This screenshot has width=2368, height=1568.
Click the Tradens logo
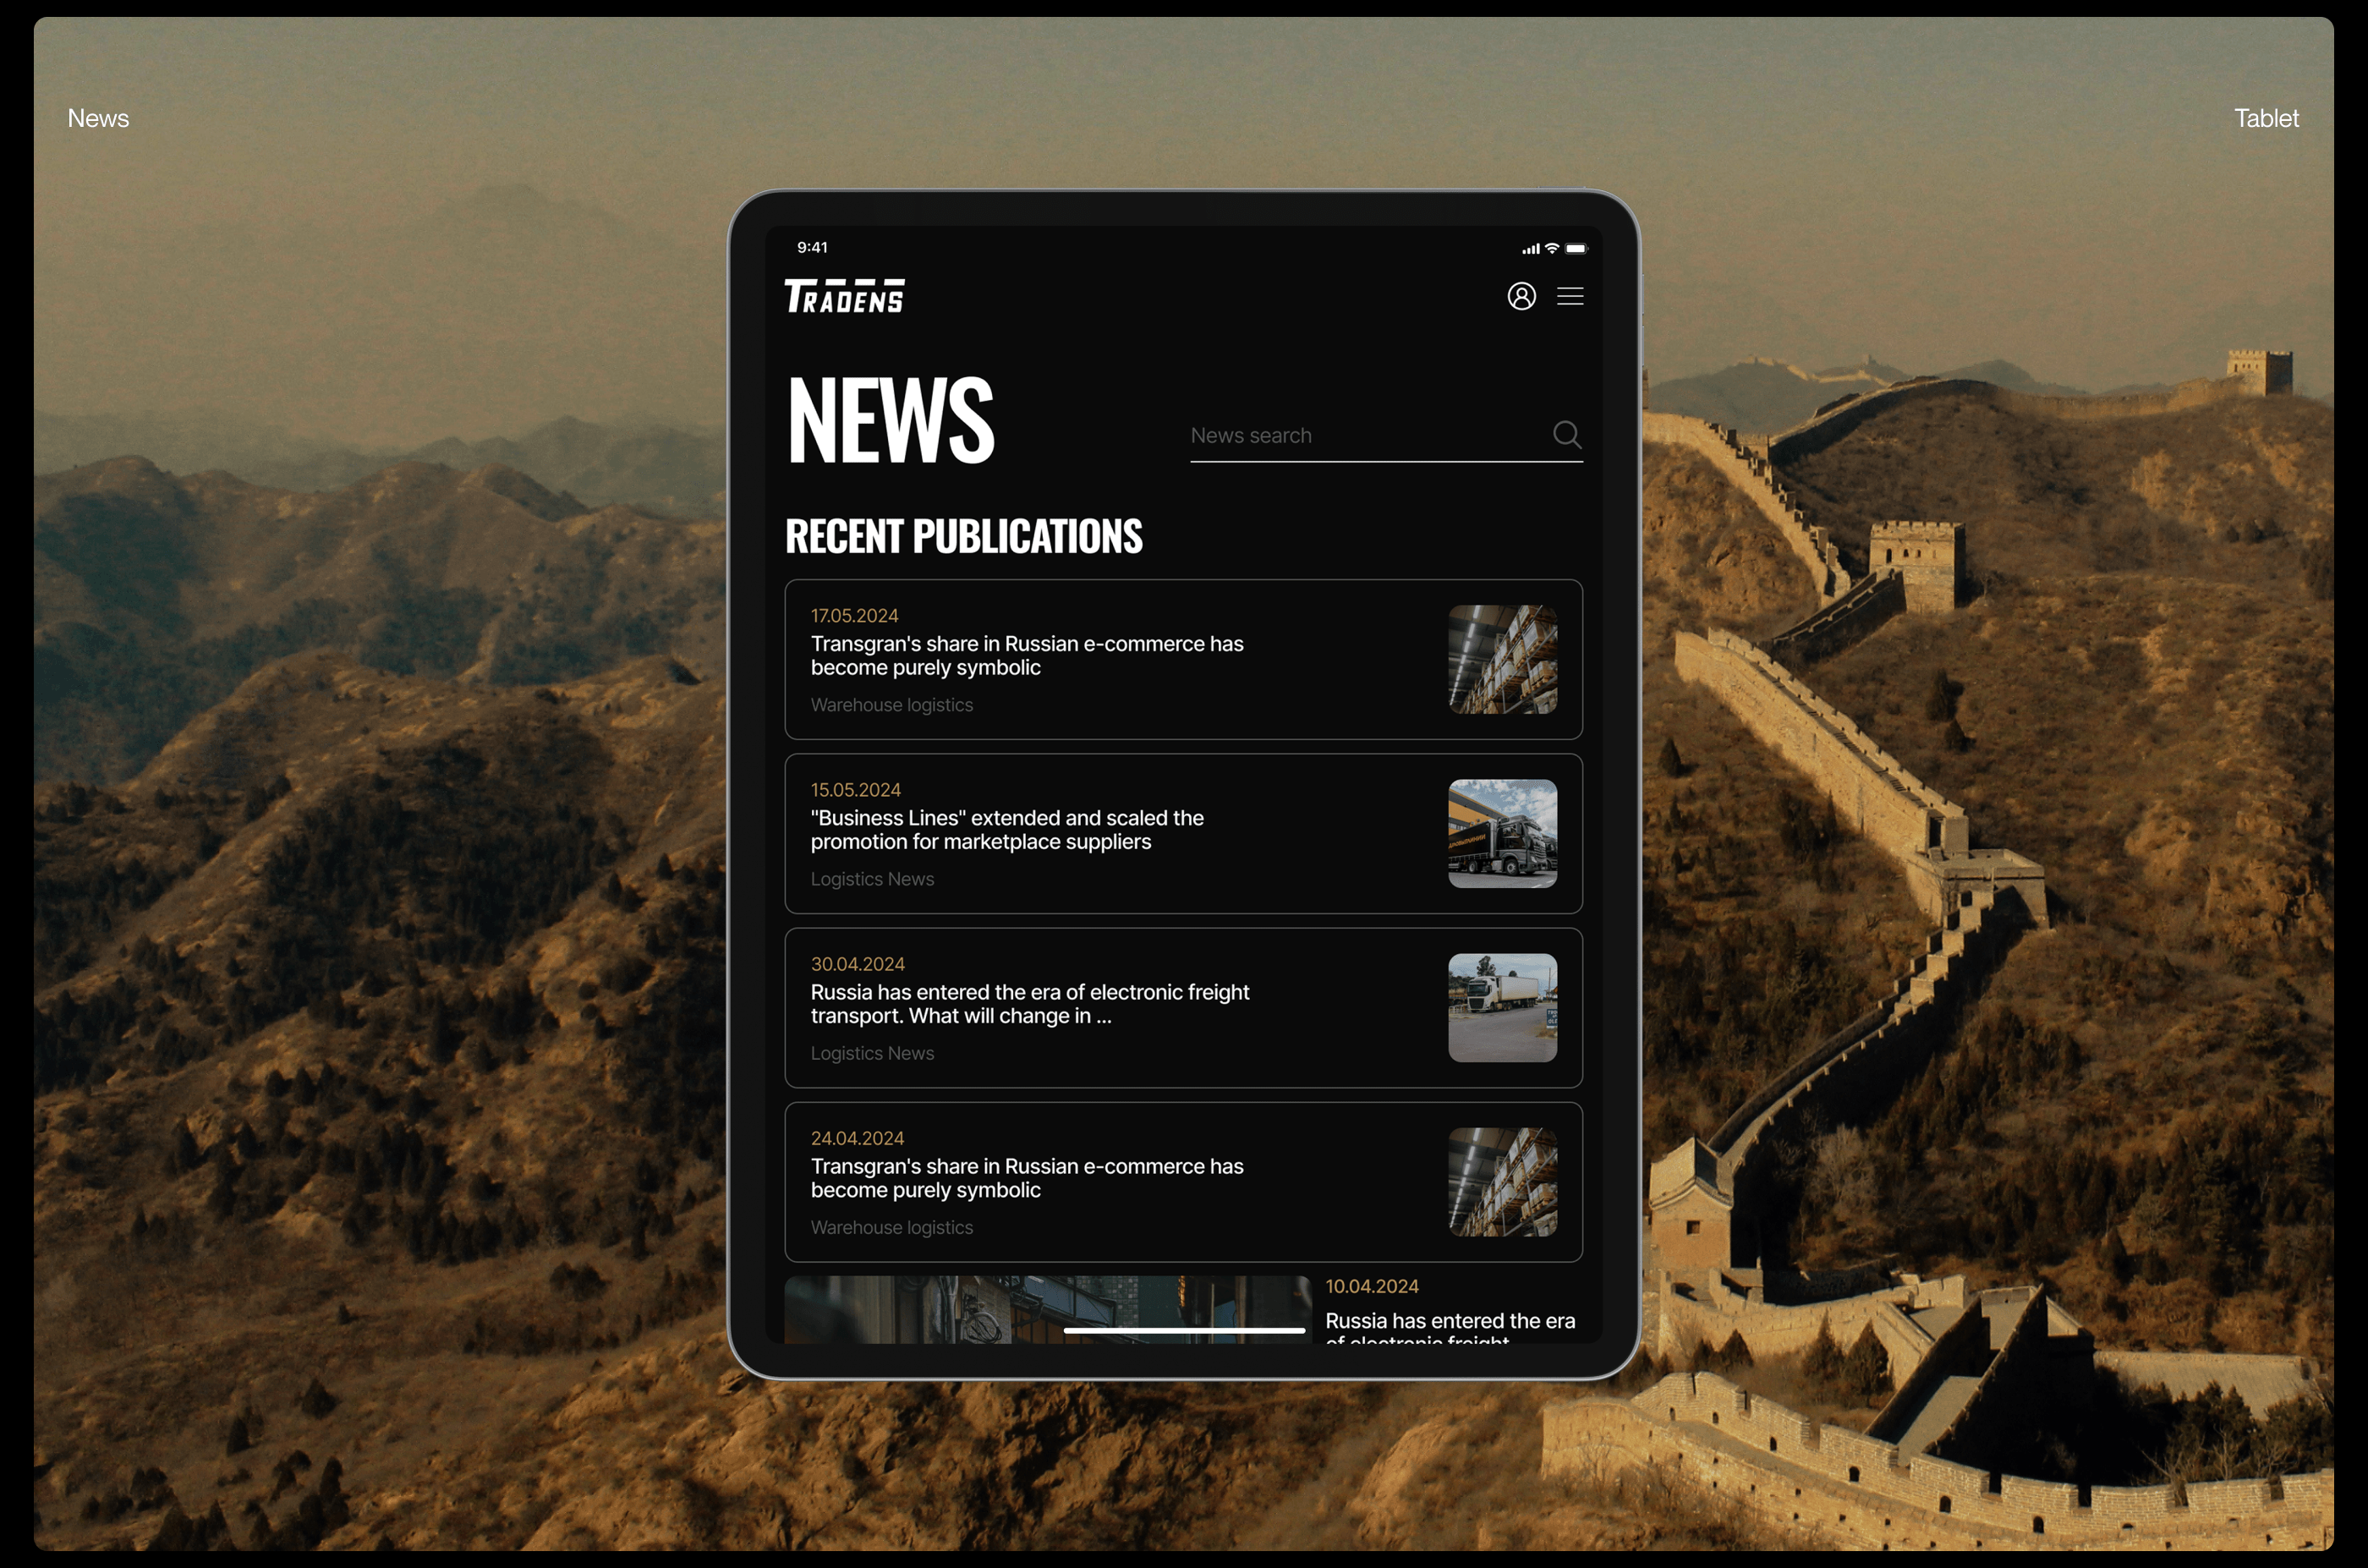[x=844, y=296]
